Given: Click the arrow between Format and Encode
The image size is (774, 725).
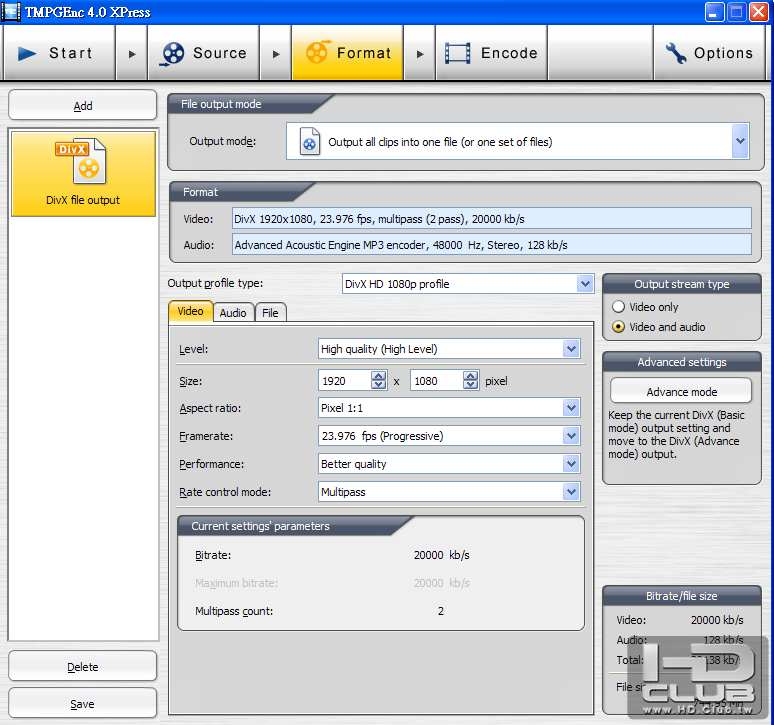Looking at the screenshot, I should click(x=420, y=54).
